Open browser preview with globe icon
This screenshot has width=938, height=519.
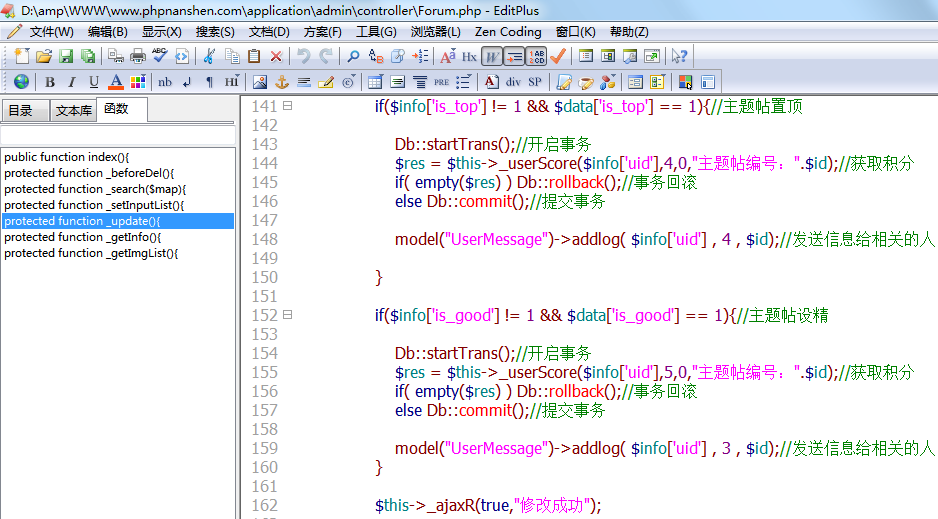[x=22, y=82]
